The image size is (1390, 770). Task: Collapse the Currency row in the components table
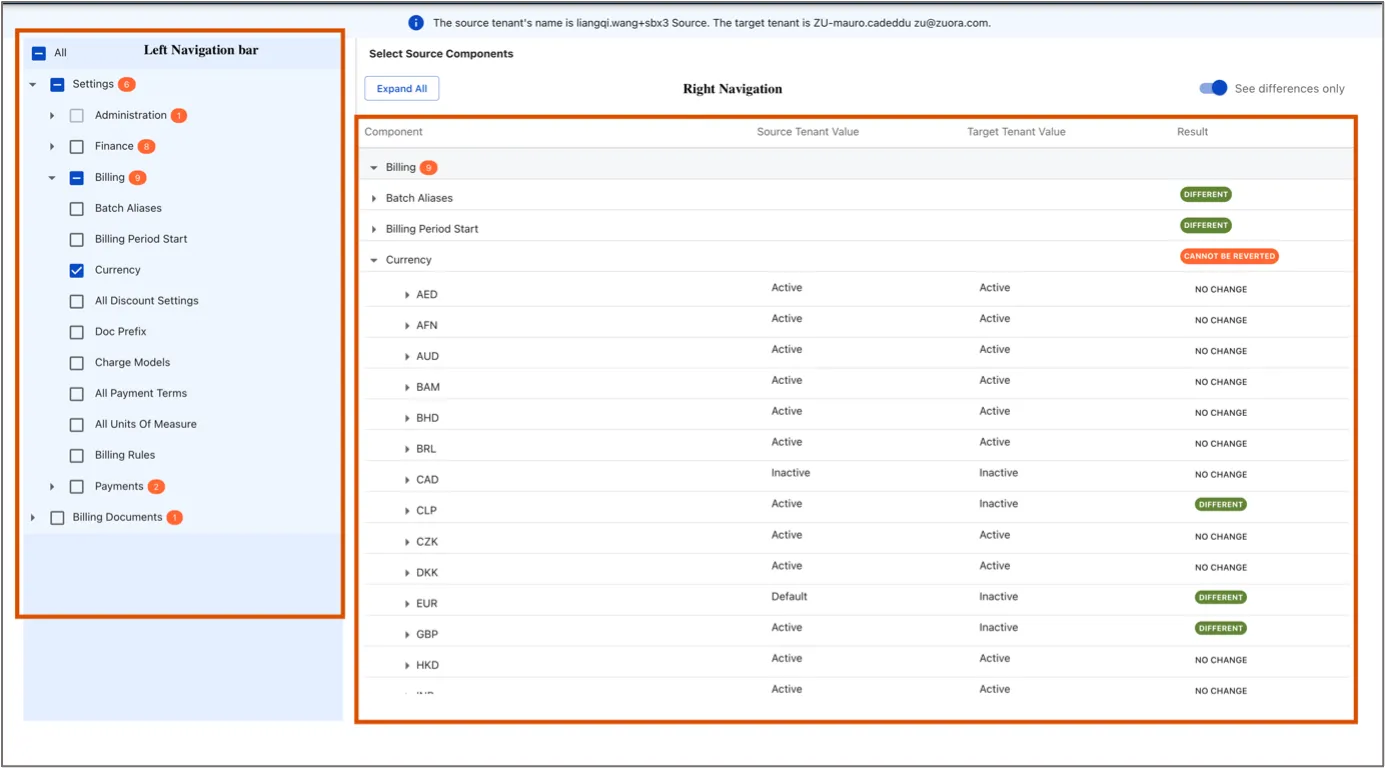[x=374, y=260]
